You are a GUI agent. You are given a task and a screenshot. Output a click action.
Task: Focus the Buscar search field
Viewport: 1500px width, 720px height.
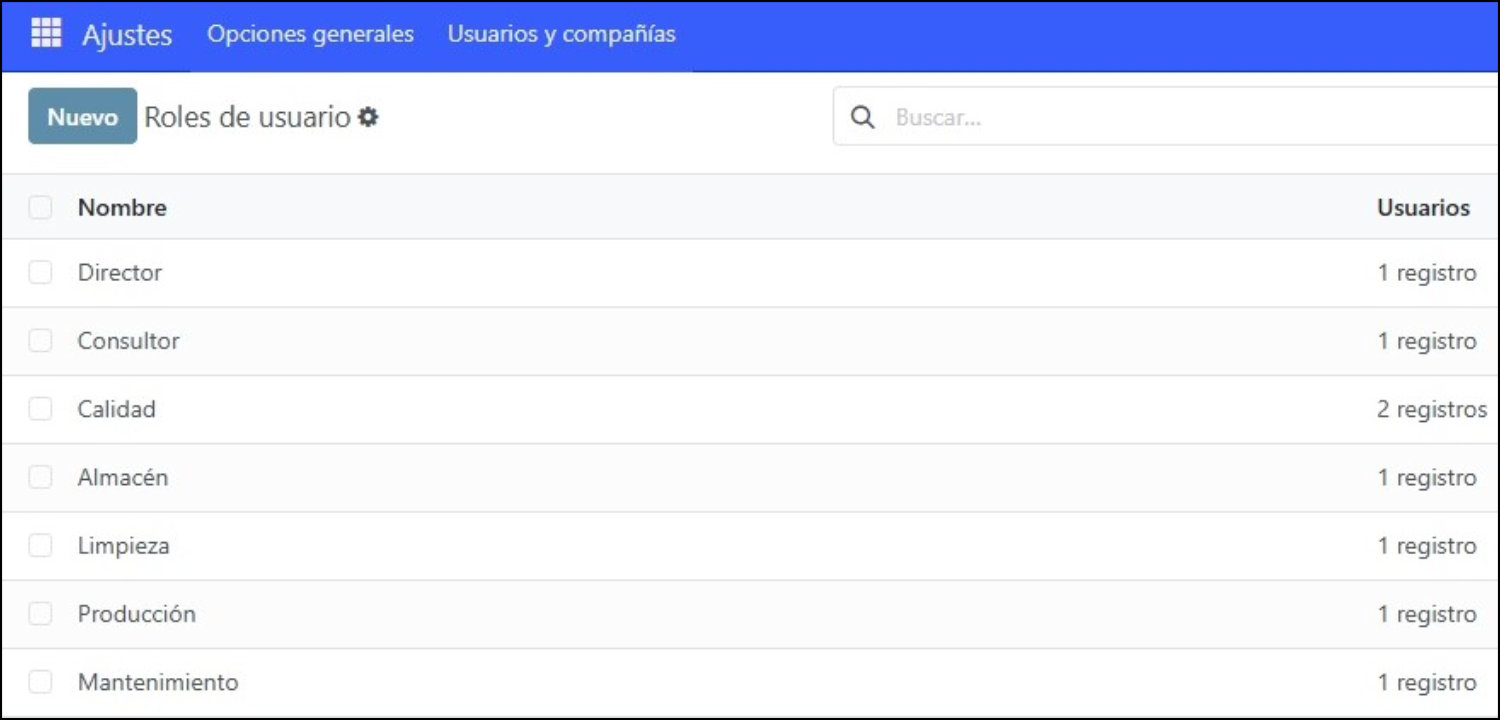pos(1190,117)
